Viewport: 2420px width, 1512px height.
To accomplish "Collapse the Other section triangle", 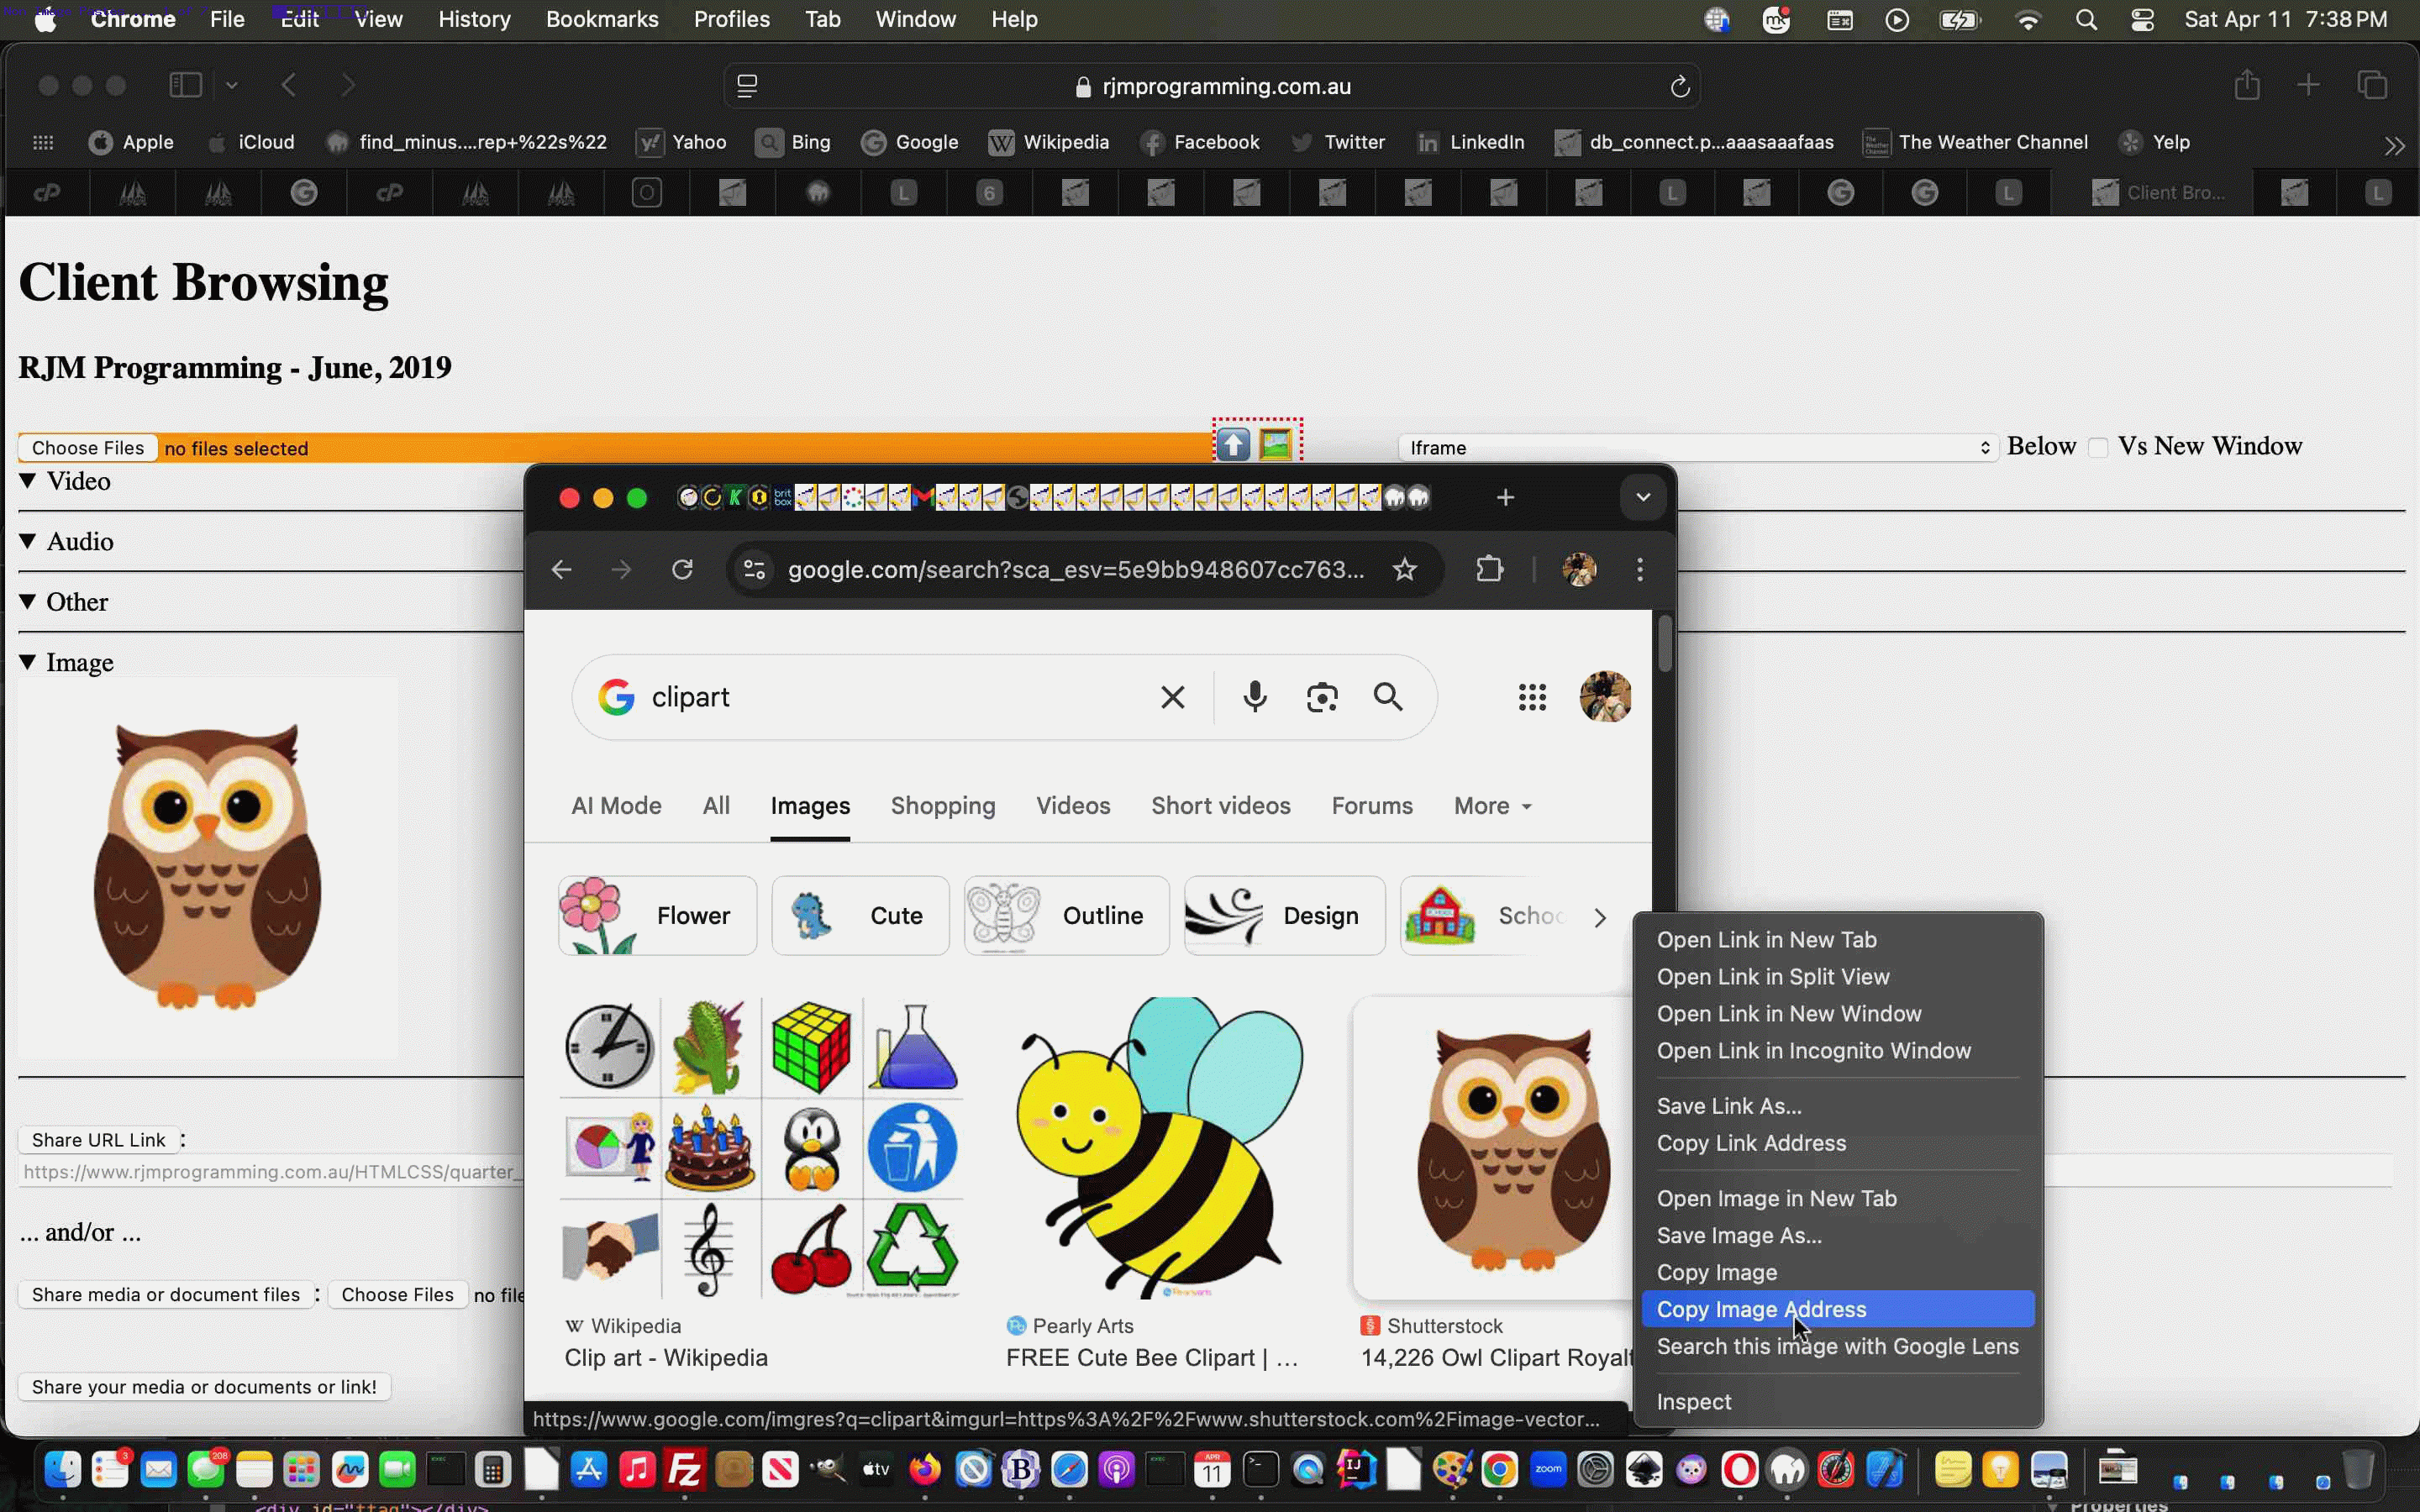I will 26,601.
